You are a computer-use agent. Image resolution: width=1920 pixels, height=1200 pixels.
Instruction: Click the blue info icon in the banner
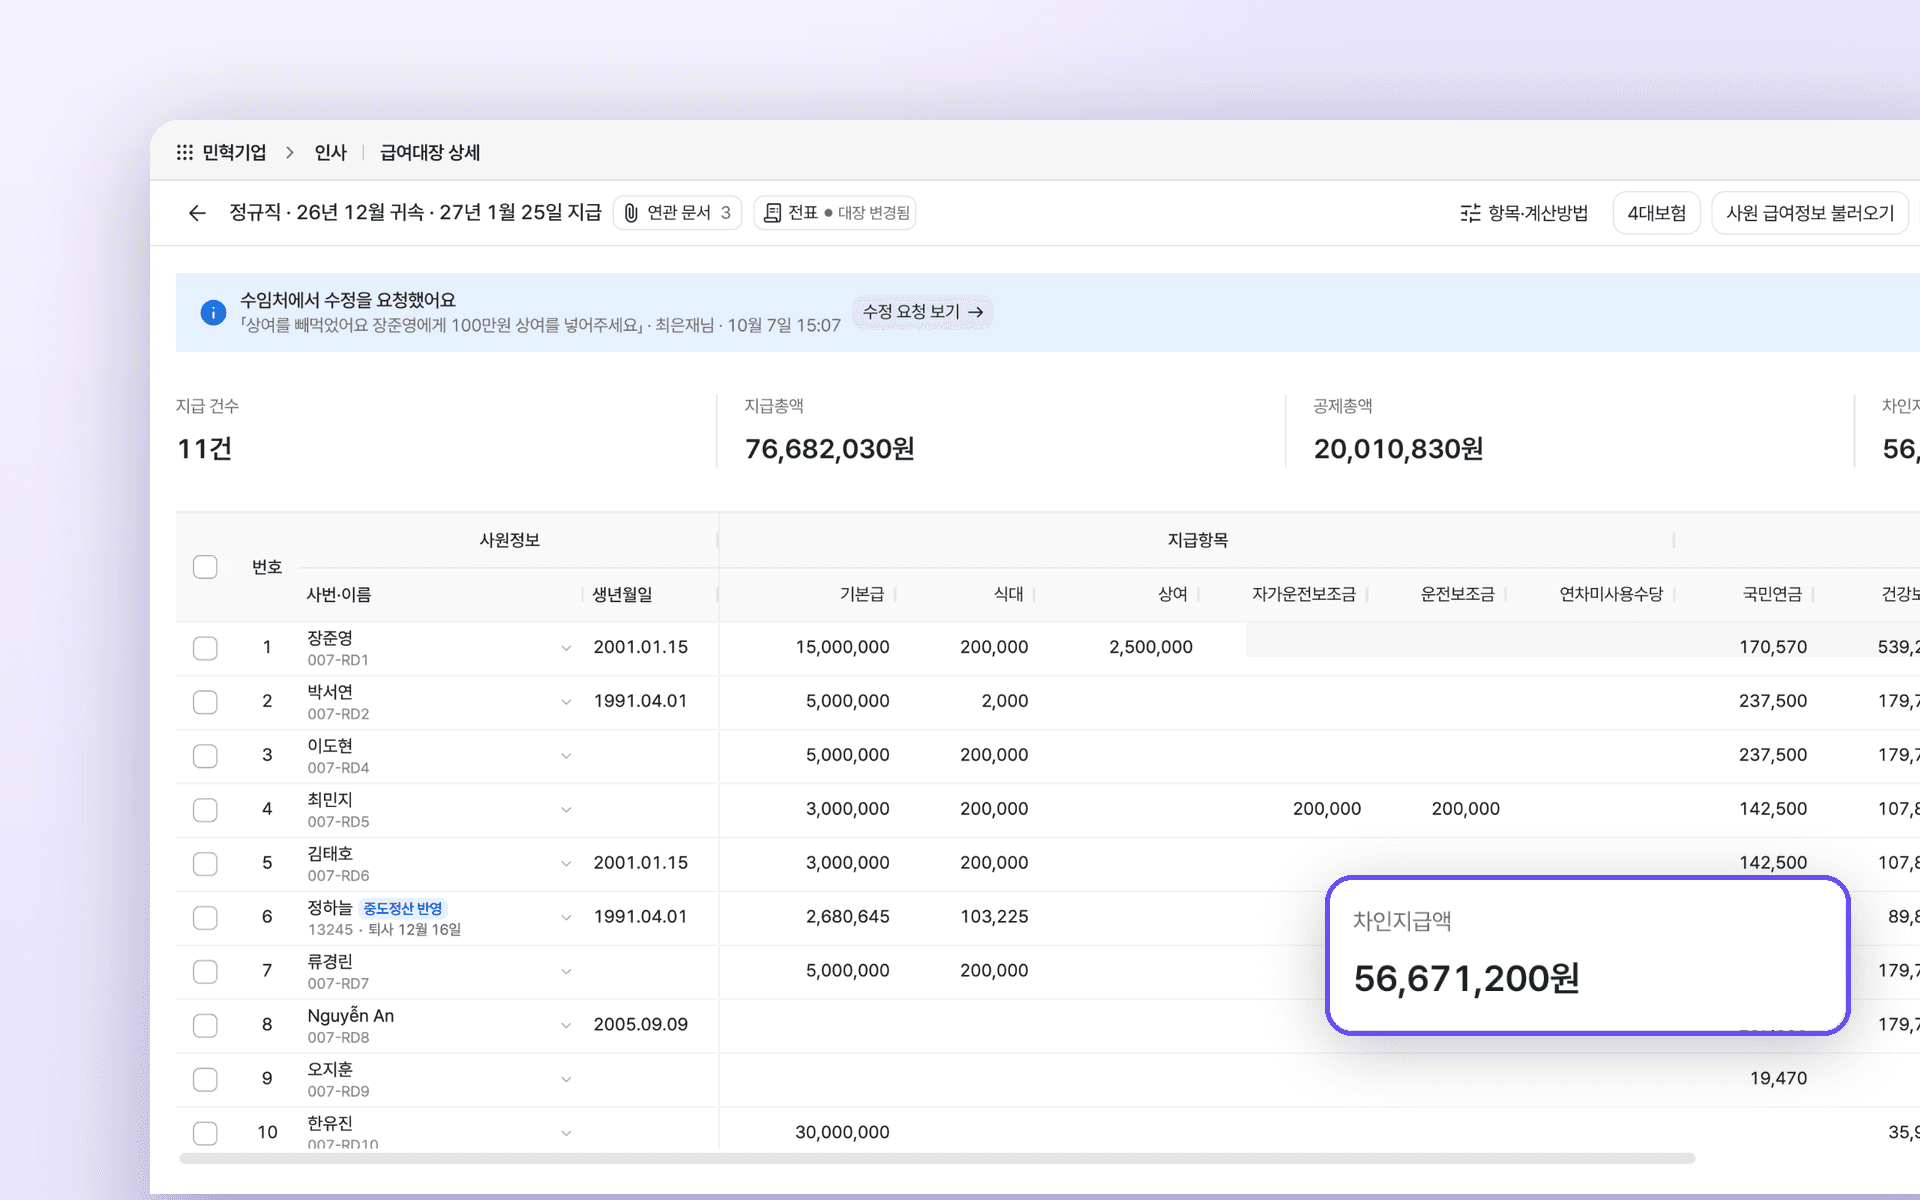(213, 312)
